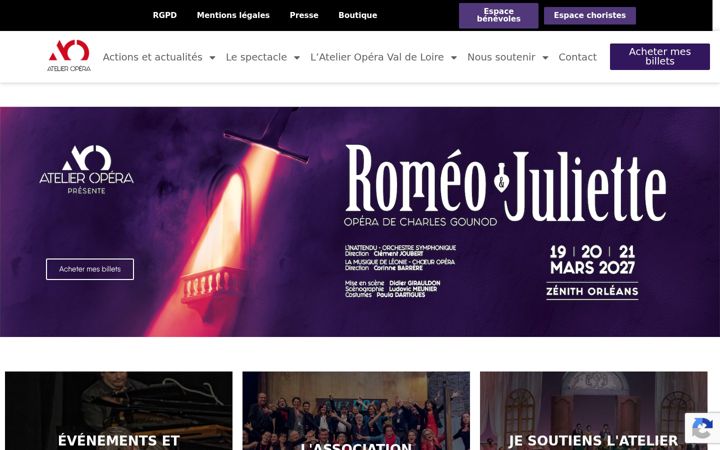Go to the Presse page
720x450 pixels.
pyautogui.click(x=304, y=15)
